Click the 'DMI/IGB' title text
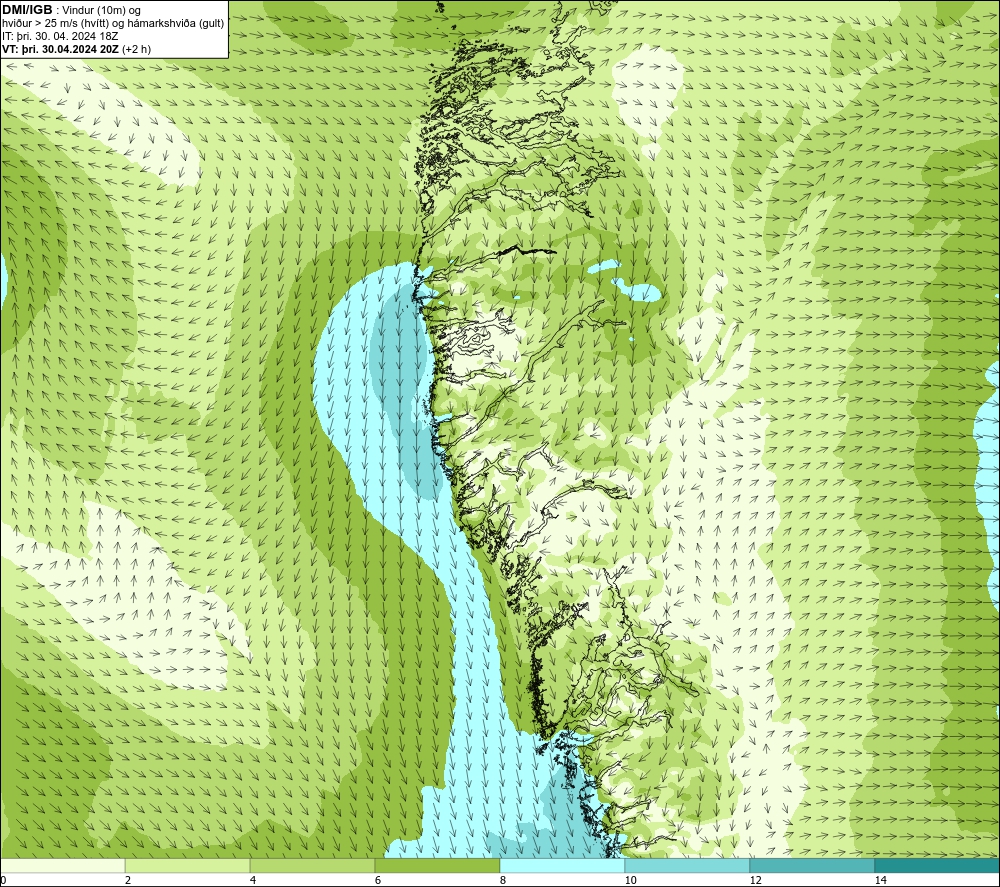Image resolution: width=1000 pixels, height=887 pixels. click(27, 10)
